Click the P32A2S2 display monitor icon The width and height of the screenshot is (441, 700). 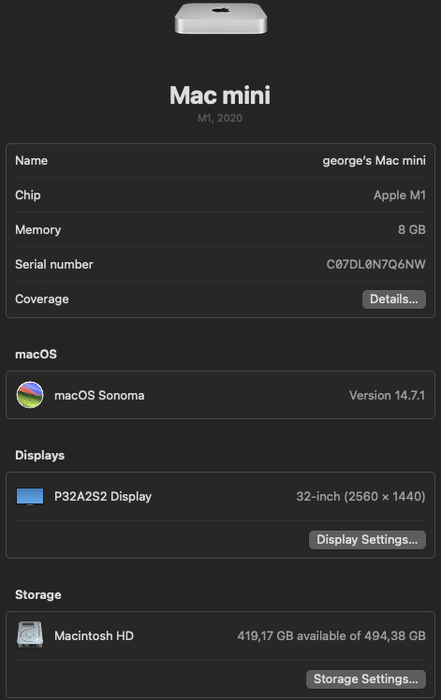(30, 496)
